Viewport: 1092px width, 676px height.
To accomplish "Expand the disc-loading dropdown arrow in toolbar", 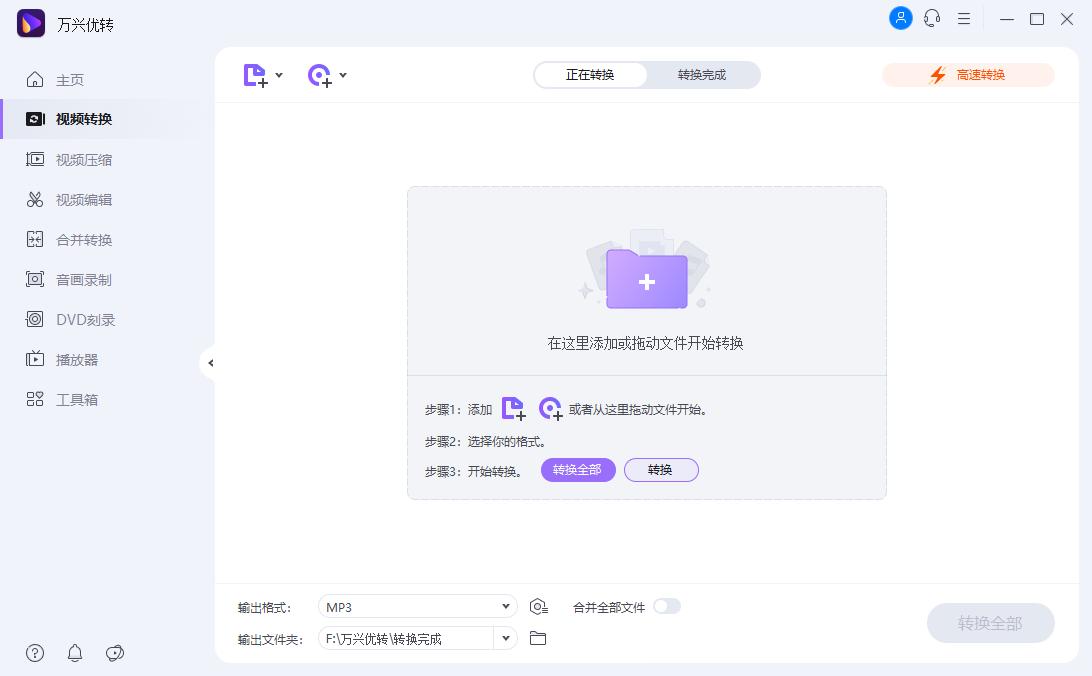I will click(x=343, y=75).
